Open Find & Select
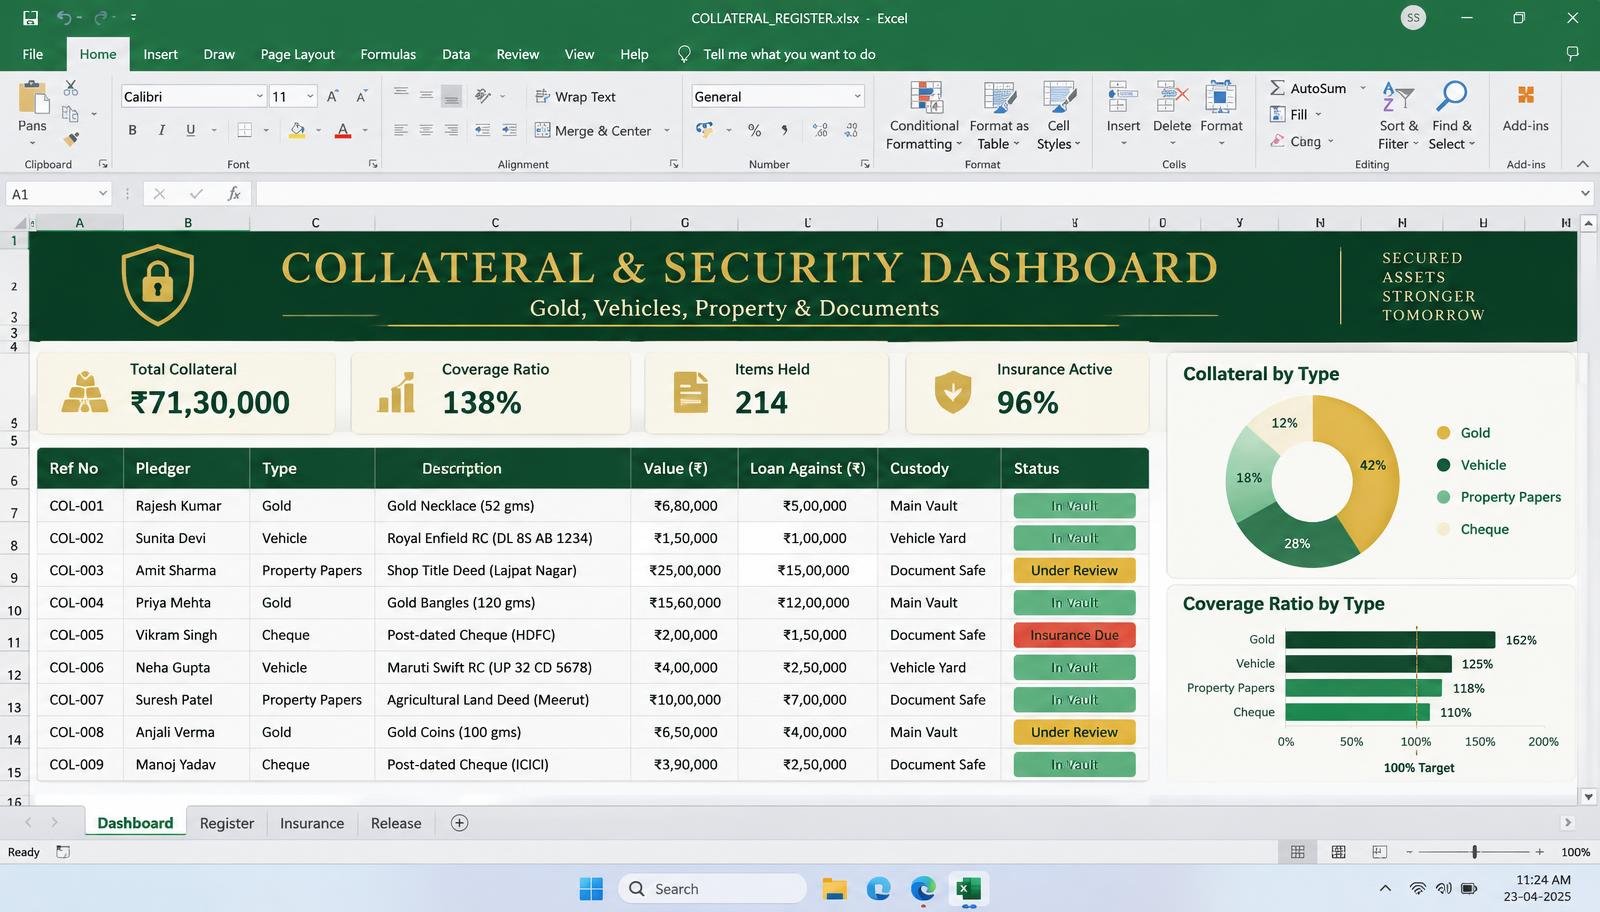This screenshot has height=912, width=1600. point(1452,116)
